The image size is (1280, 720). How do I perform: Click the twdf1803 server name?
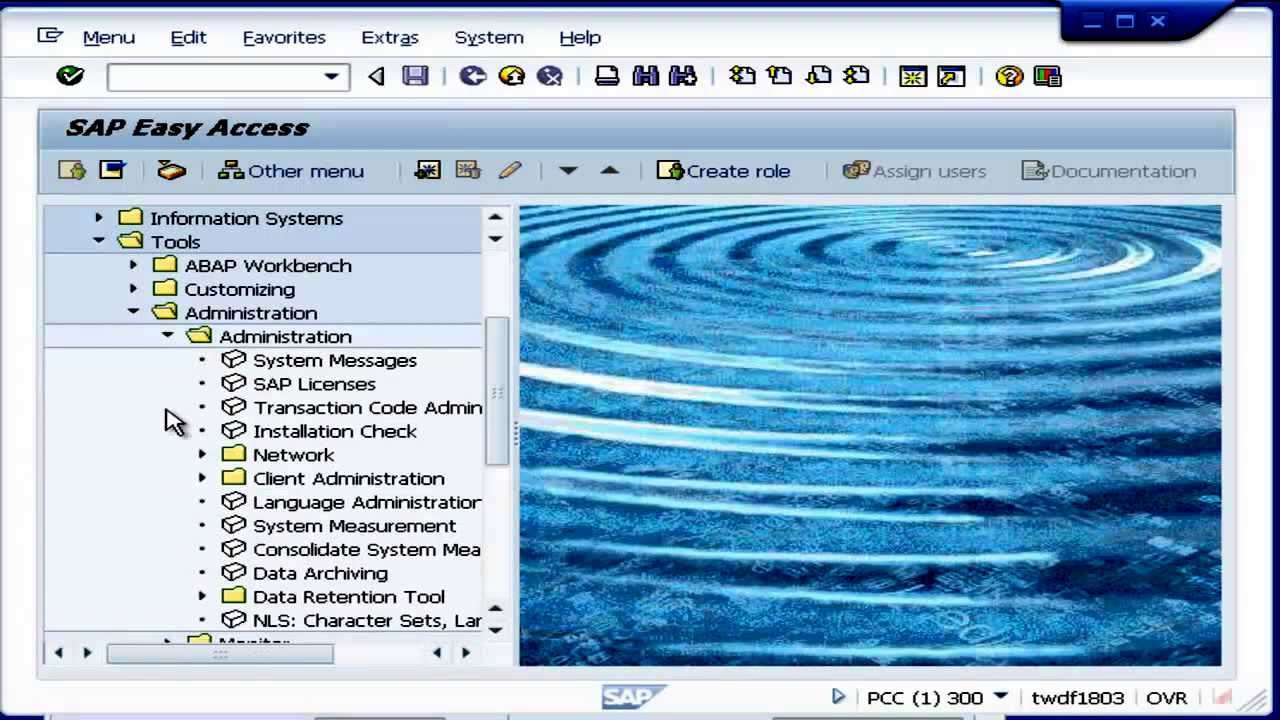pos(1078,698)
